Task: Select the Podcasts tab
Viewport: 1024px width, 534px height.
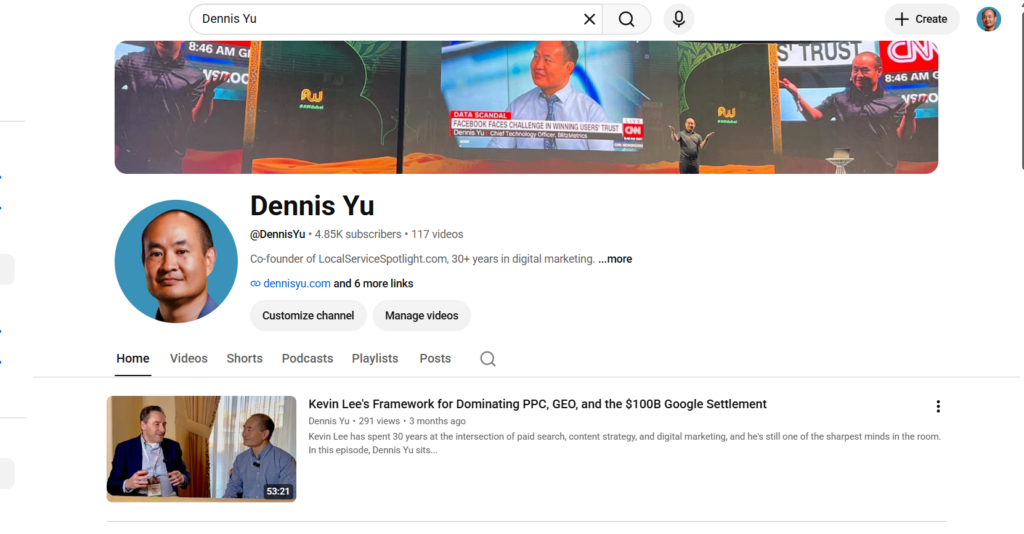Action: pyautogui.click(x=307, y=359)
